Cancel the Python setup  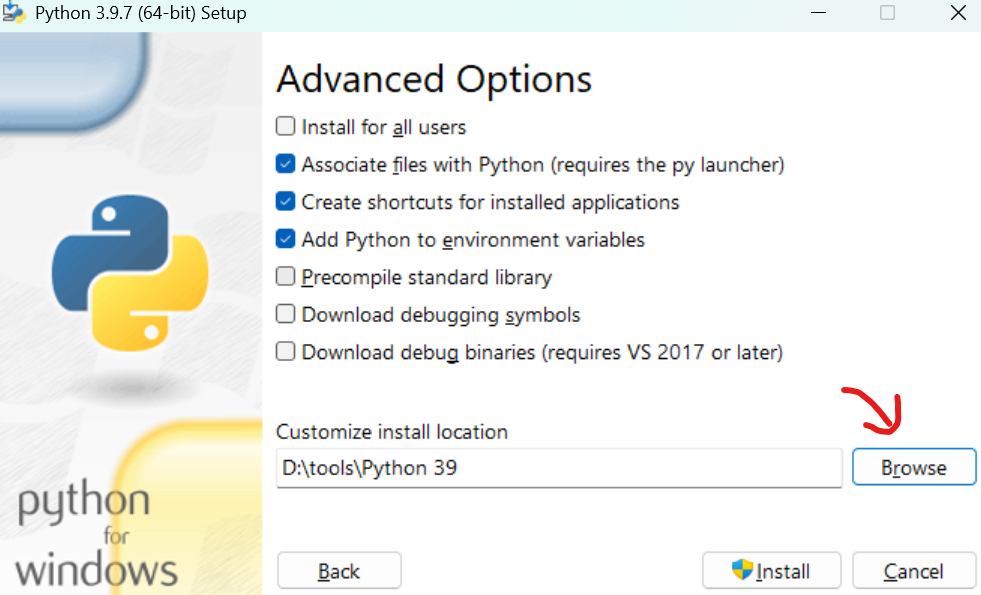913,570
